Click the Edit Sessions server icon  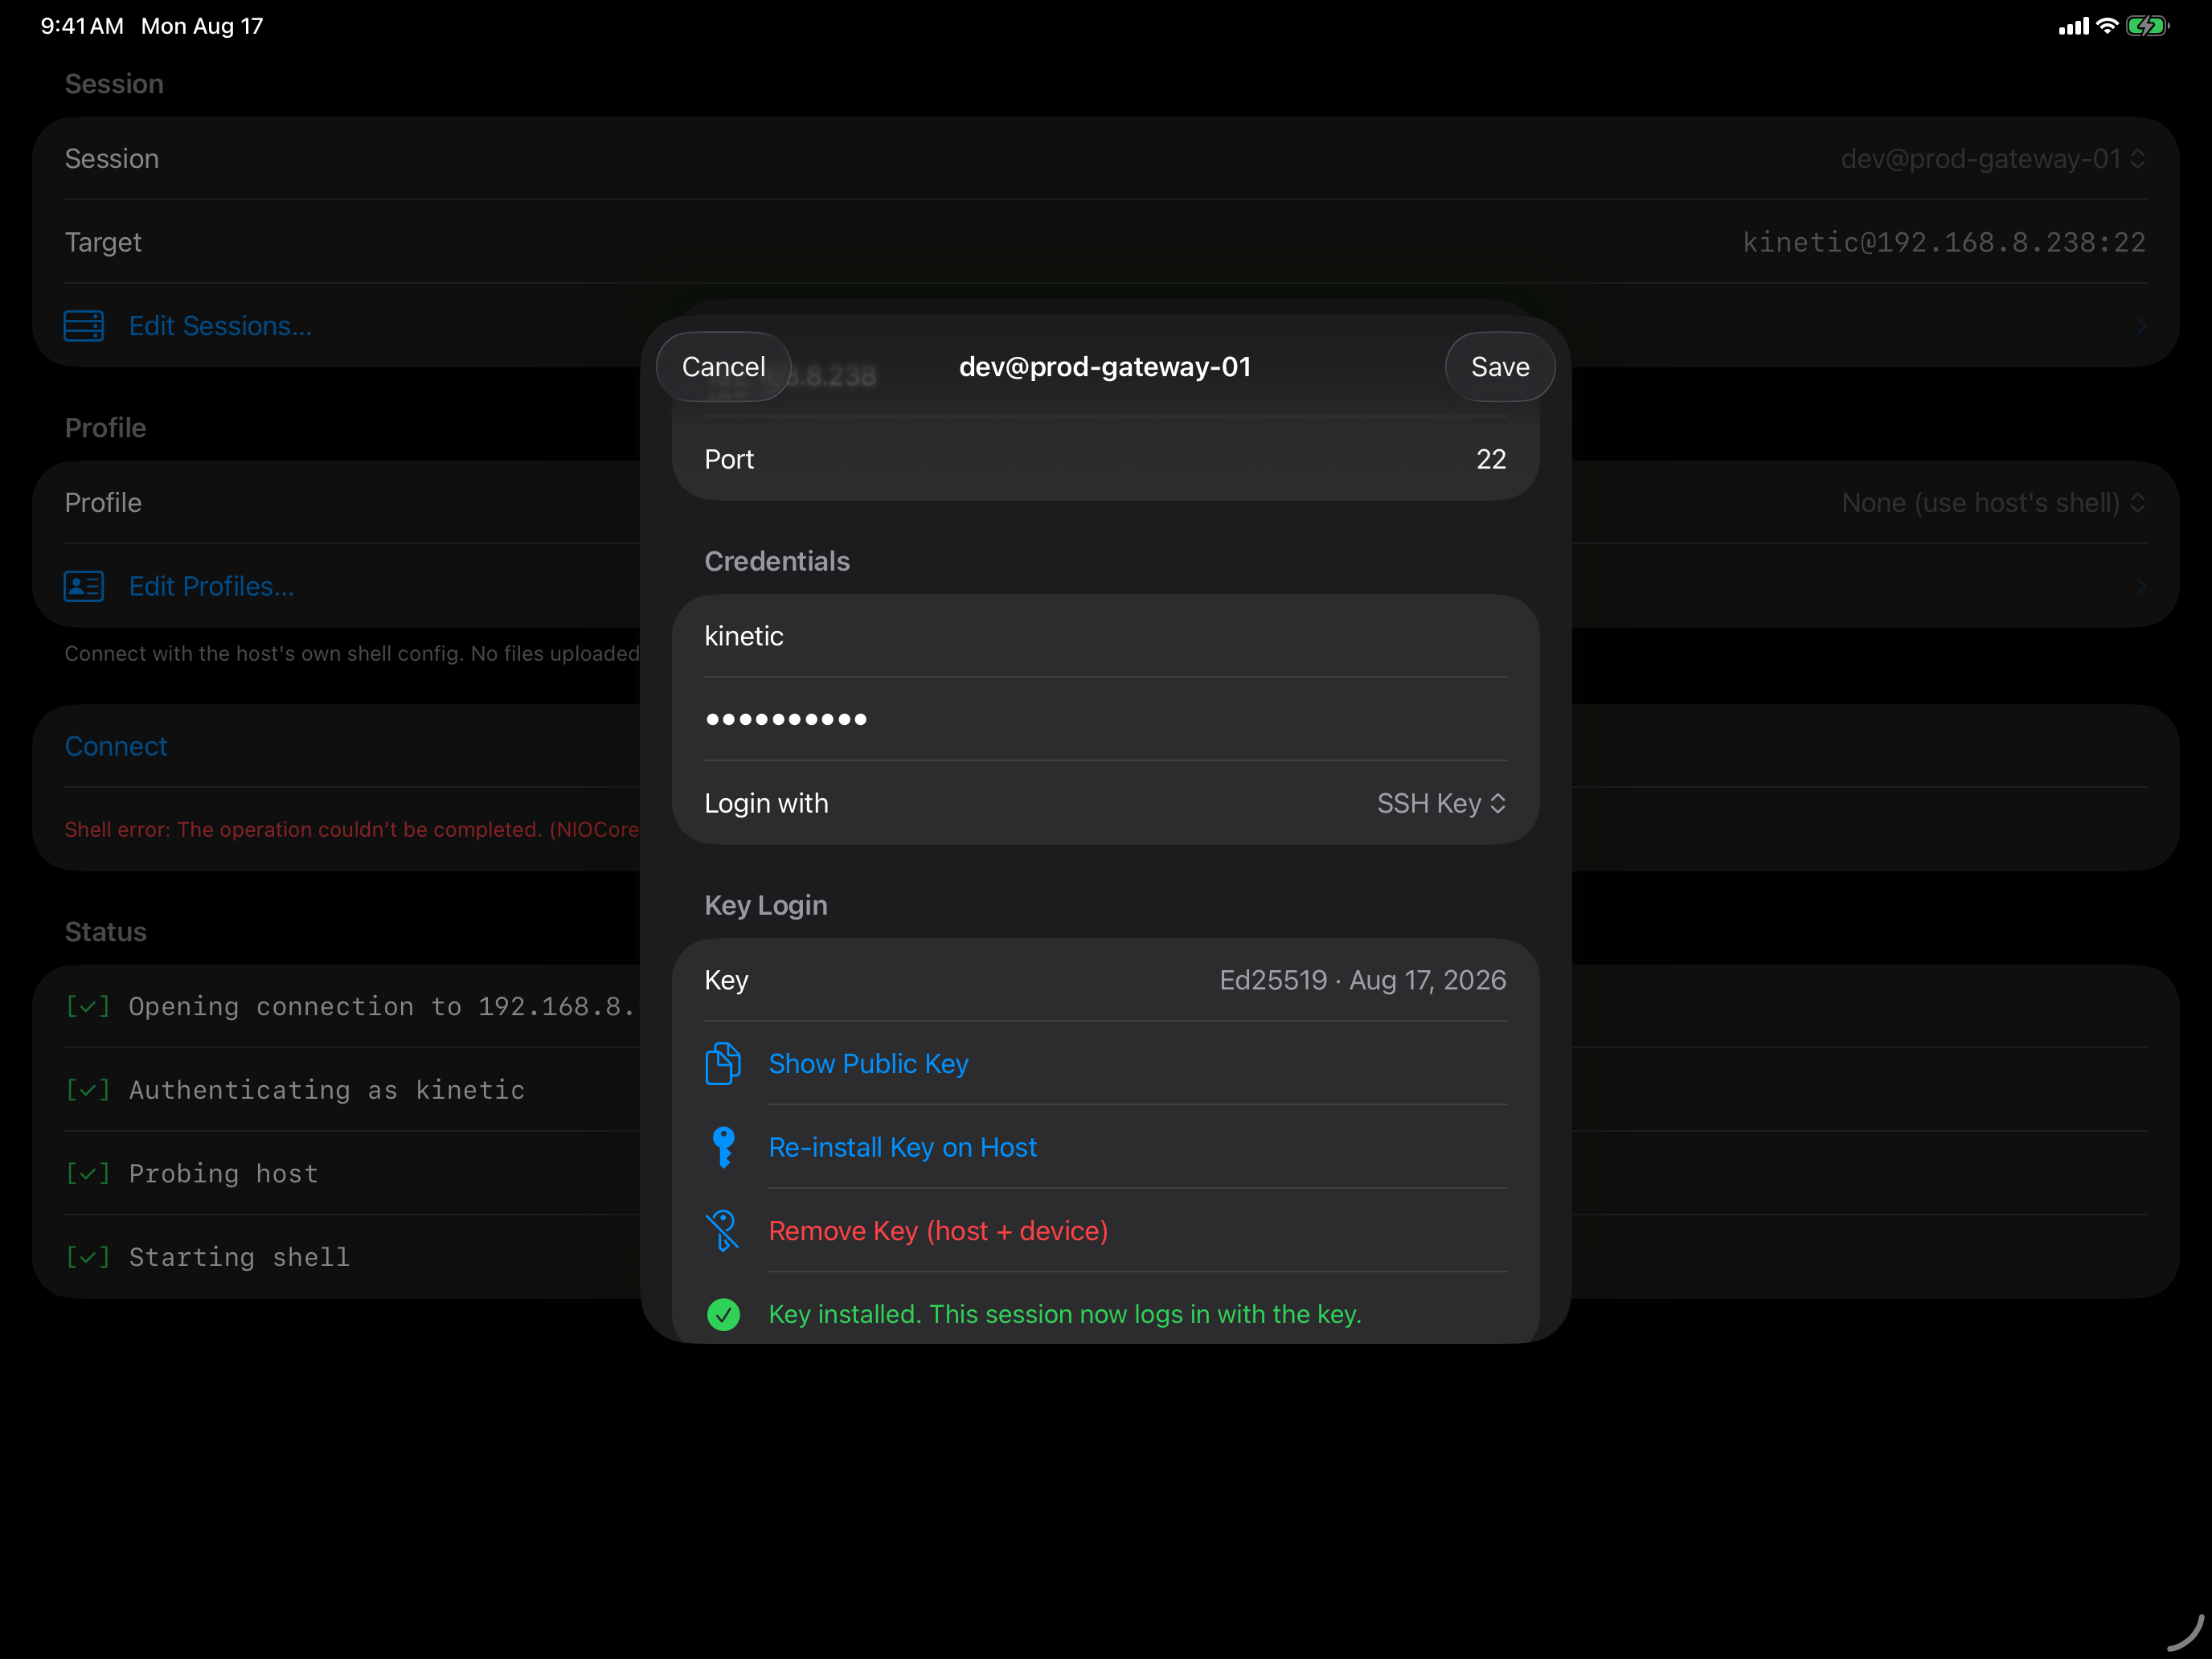(x=84, y=326)
